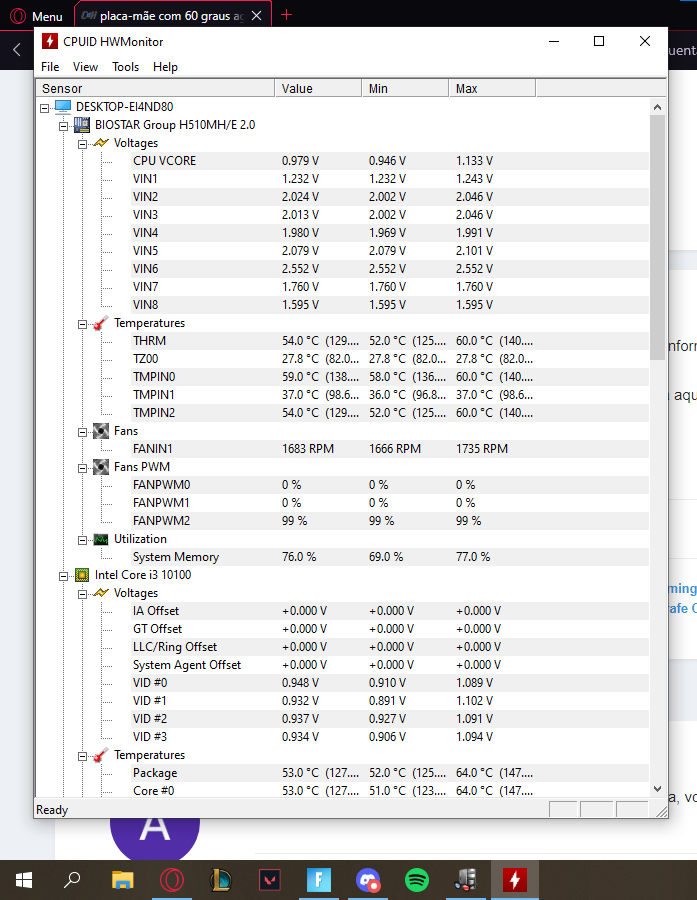697x900 pixels.
Task: Select the FANIN1 fan row
Action: pos(390,449)
